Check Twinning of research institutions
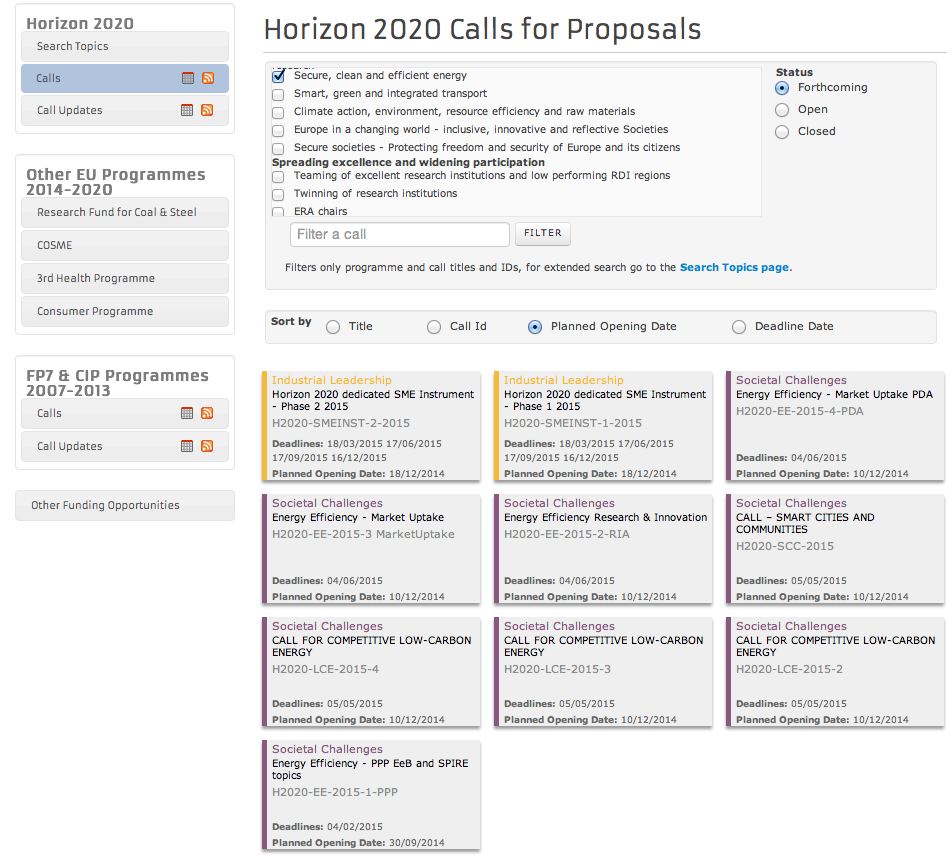The image size is (952, 857). pyautogui.click(x=278, y=195)
